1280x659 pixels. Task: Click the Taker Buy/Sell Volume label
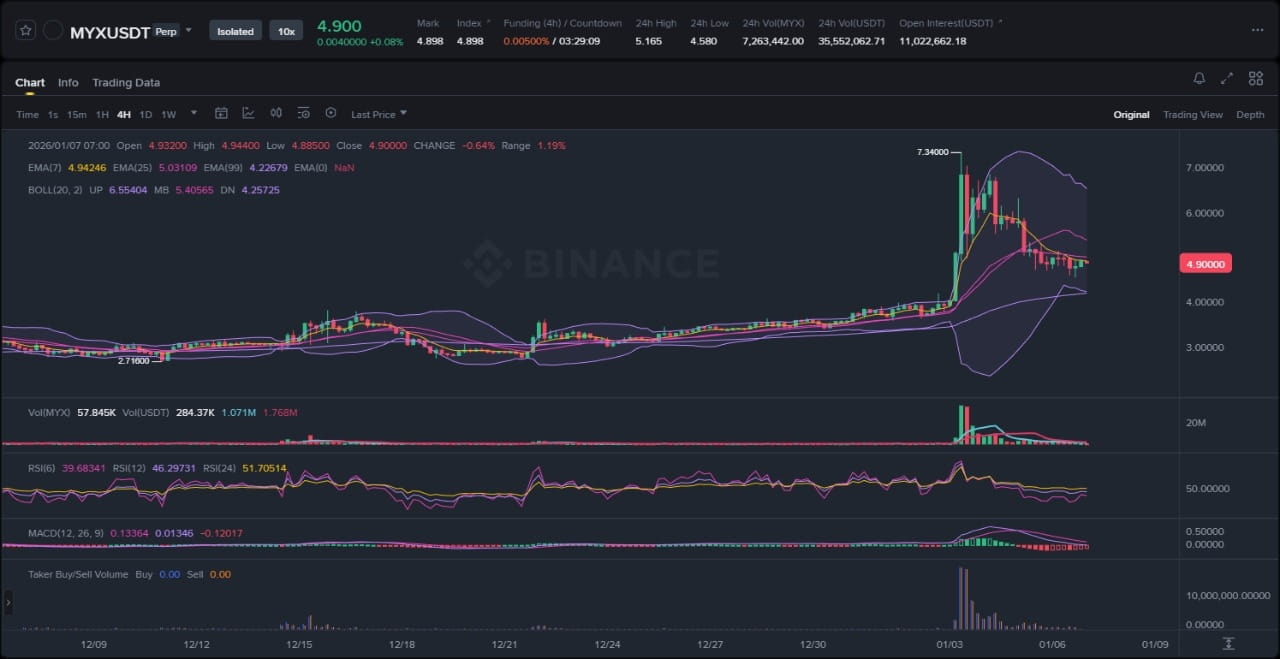click(x=77, y=574)
